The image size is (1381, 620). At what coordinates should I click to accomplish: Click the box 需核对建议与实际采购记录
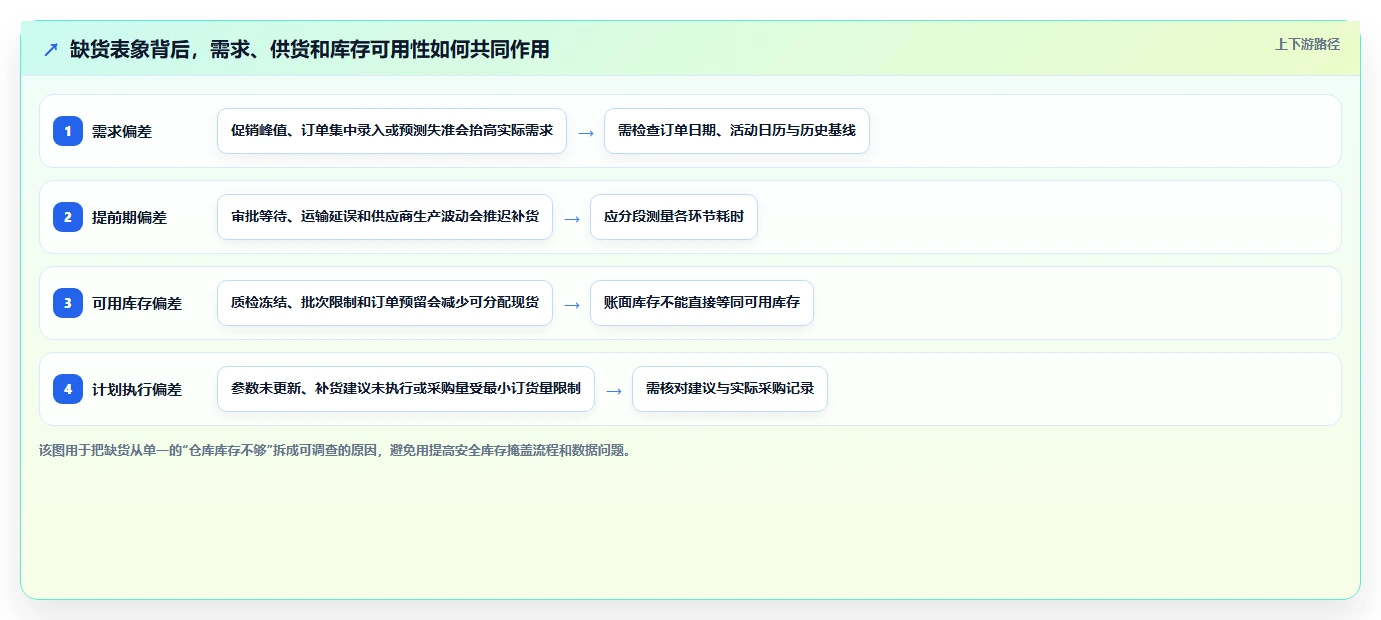coord(730,389)
